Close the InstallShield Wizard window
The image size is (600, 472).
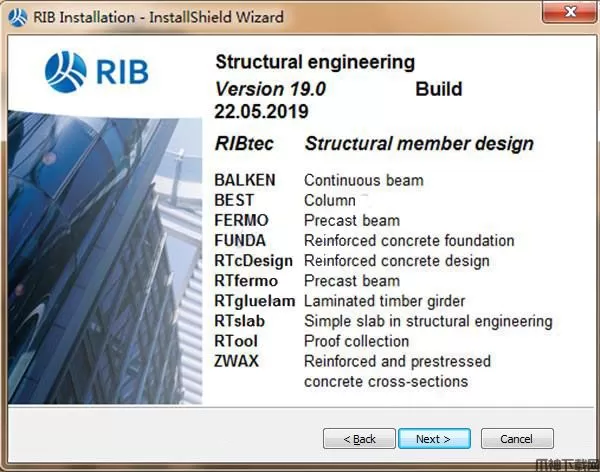tap(570, 12)
